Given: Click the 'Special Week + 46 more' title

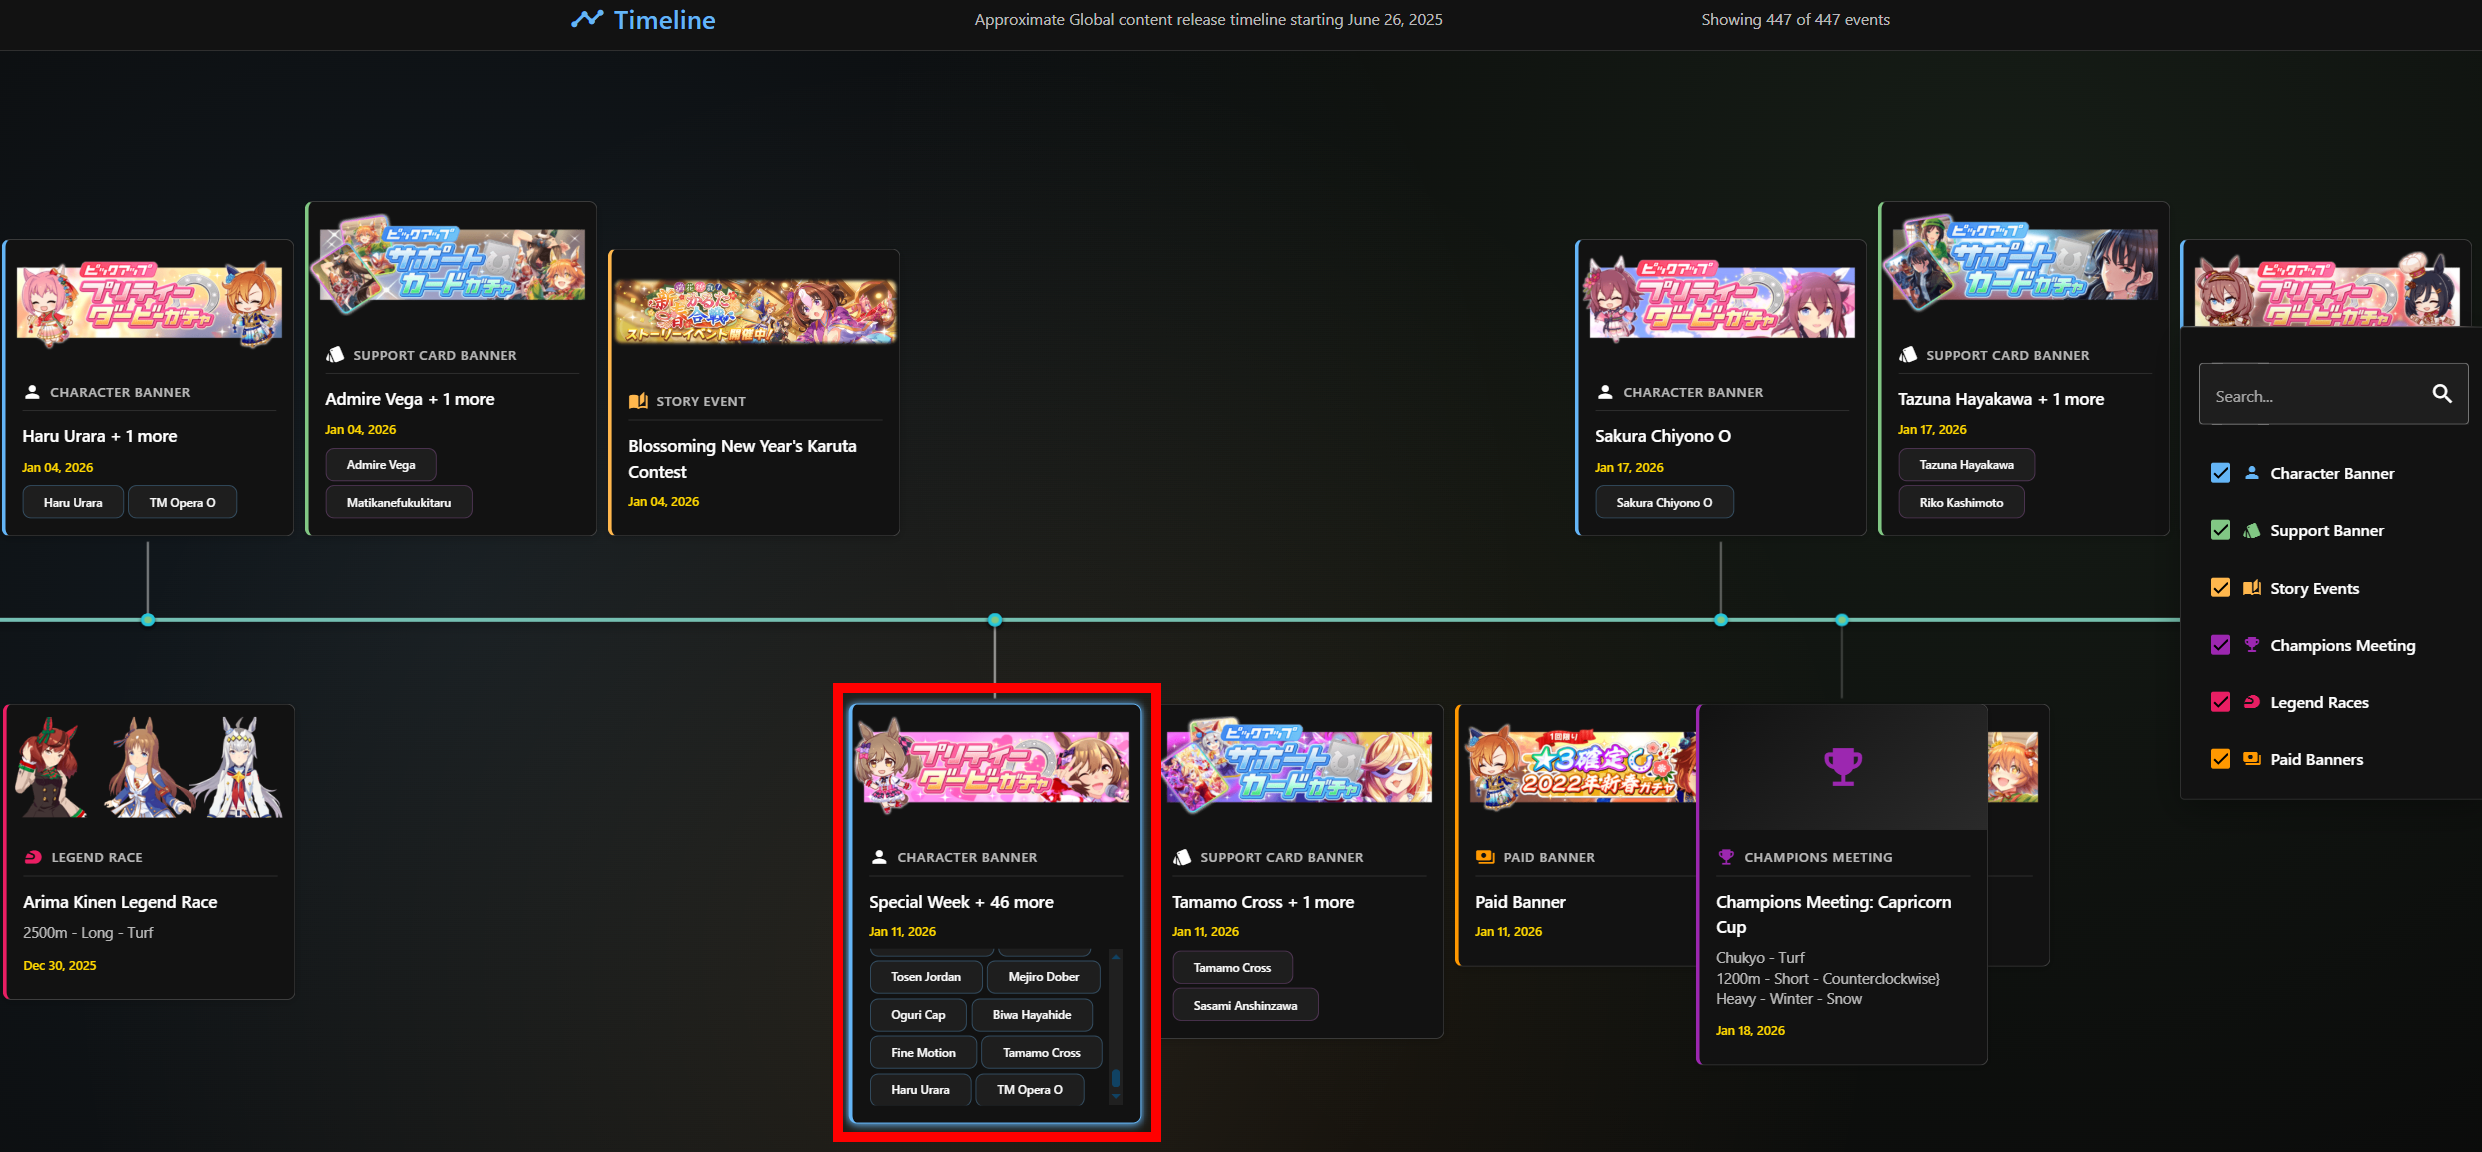Looking at the screenshot, I should point(961,901).
